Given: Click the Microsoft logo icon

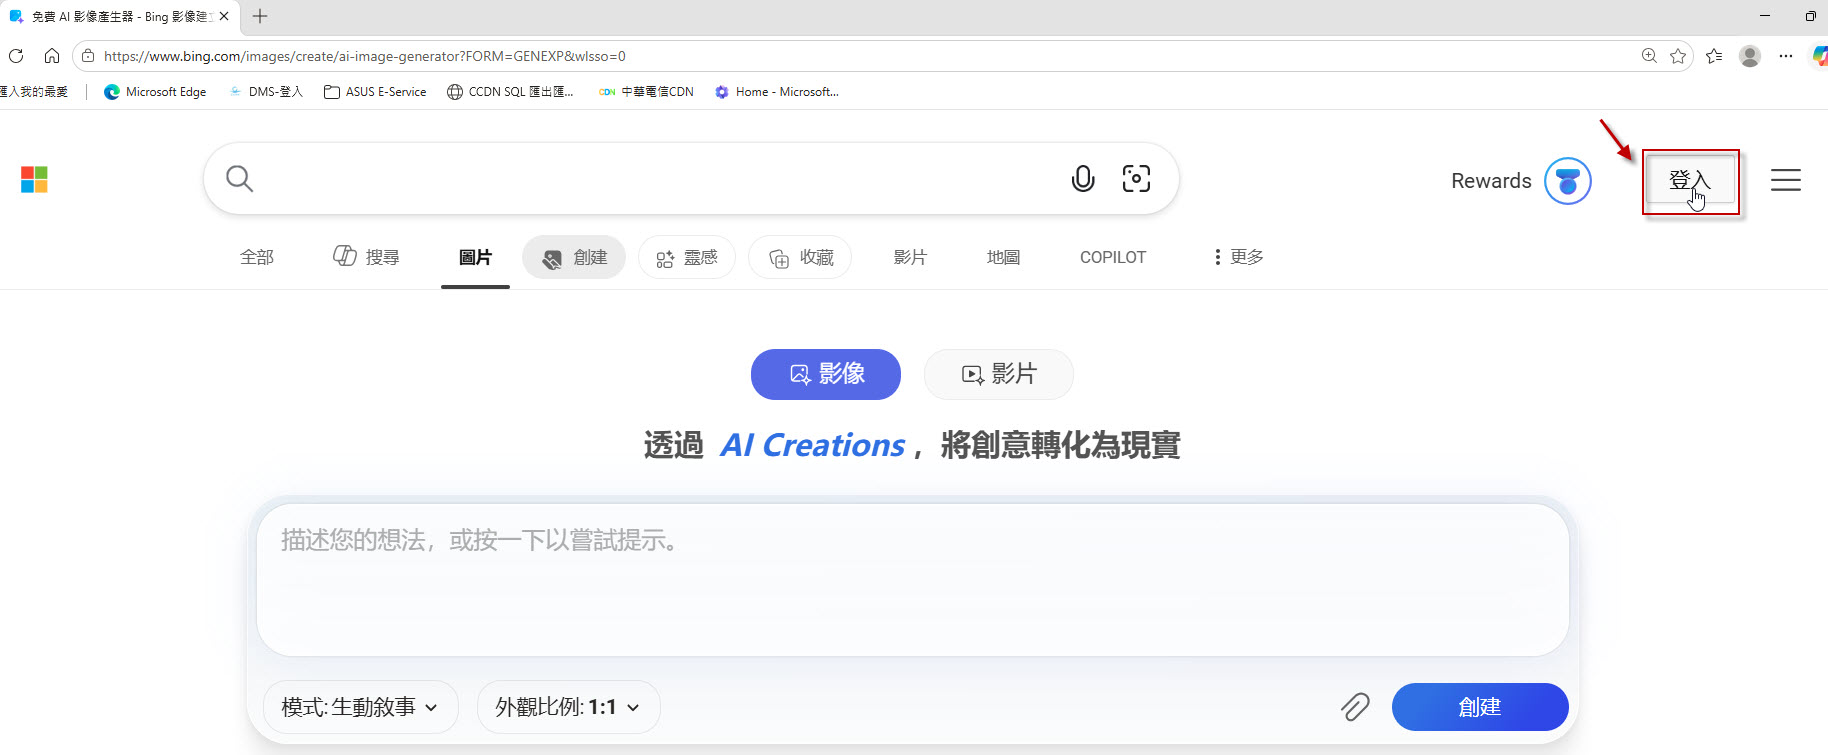Looking at the screenshot, I should 34,180.
